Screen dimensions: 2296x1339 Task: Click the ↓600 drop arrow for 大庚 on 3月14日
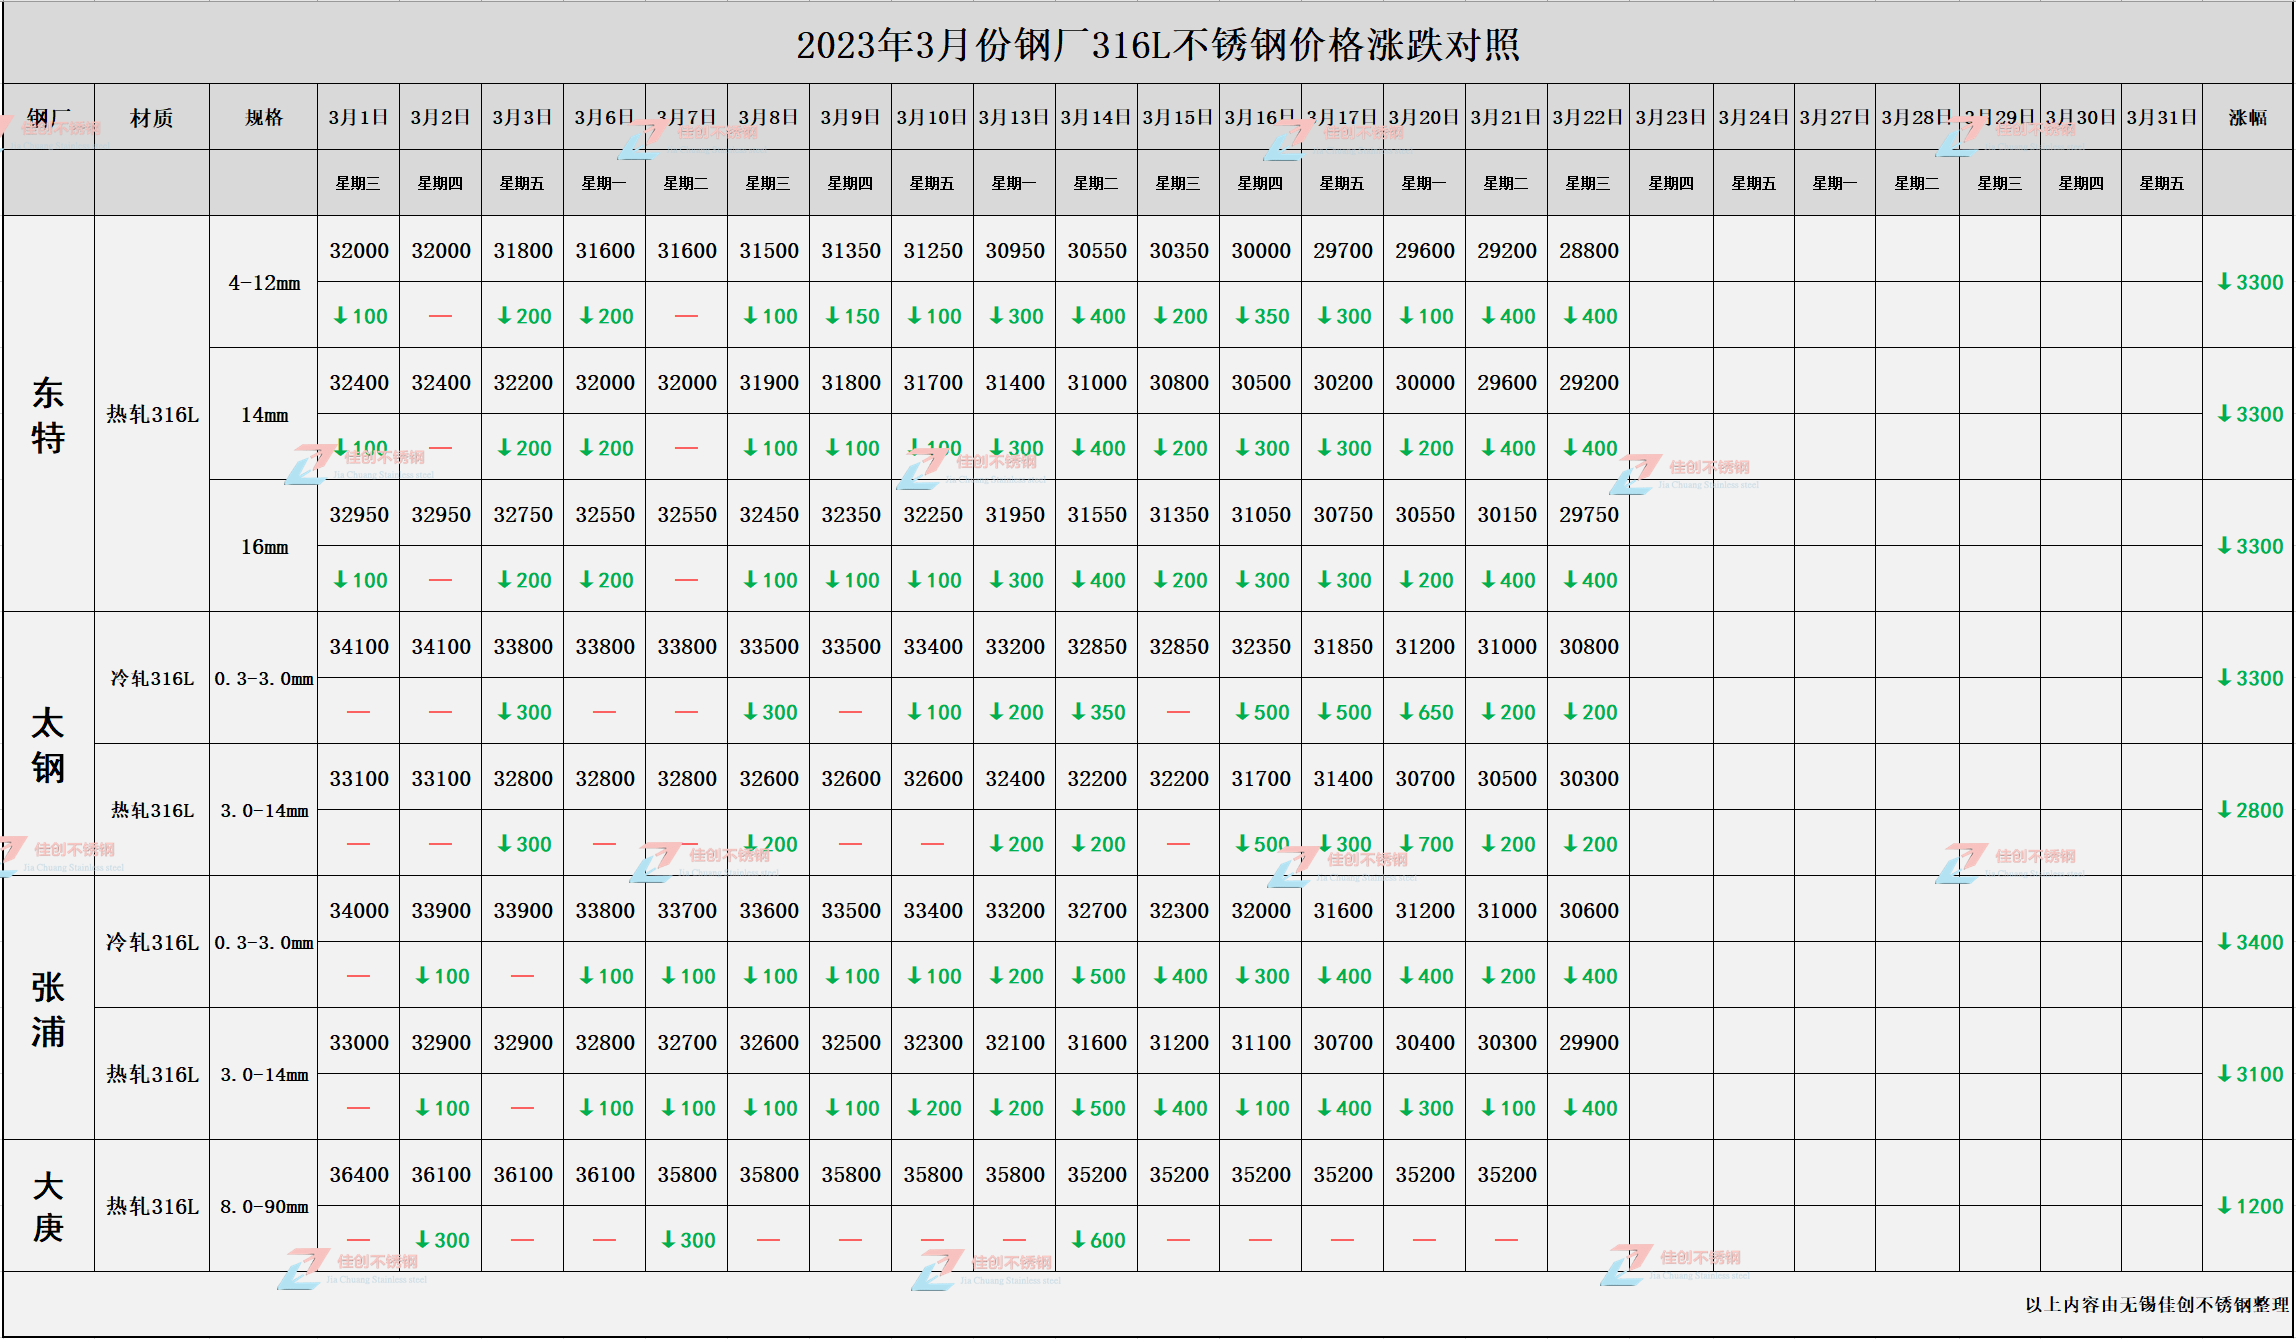point(1096,1239)
